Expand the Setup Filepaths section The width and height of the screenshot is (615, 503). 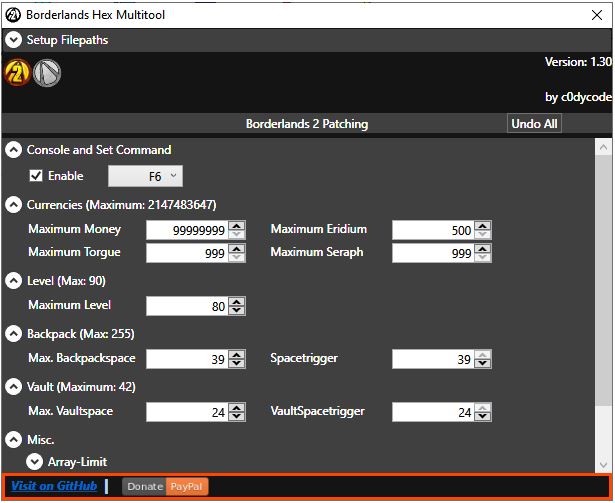[13, 40]
